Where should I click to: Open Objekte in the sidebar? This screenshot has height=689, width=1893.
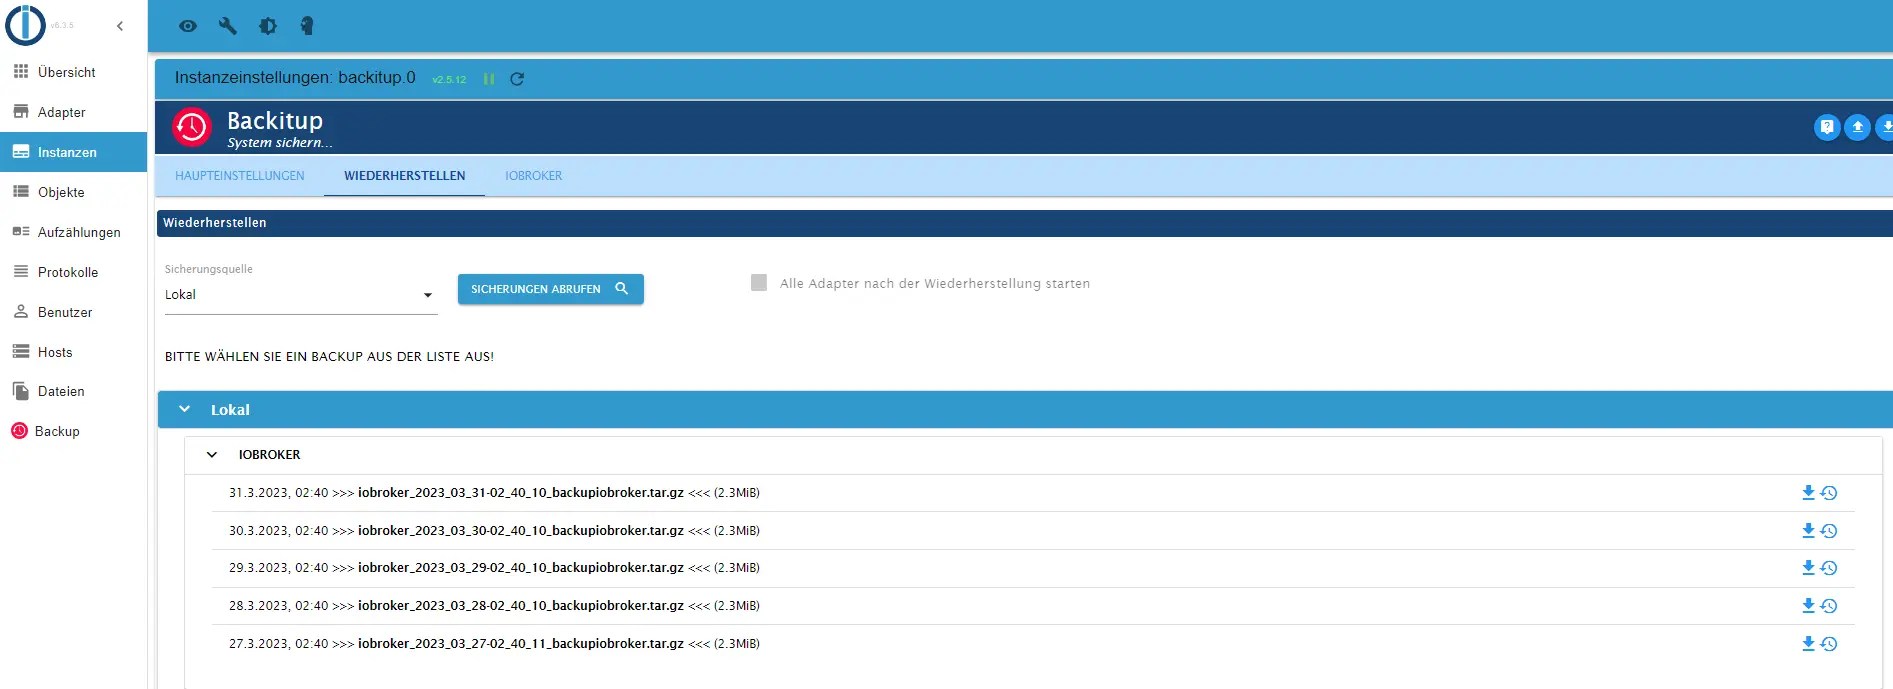[74, 192]
